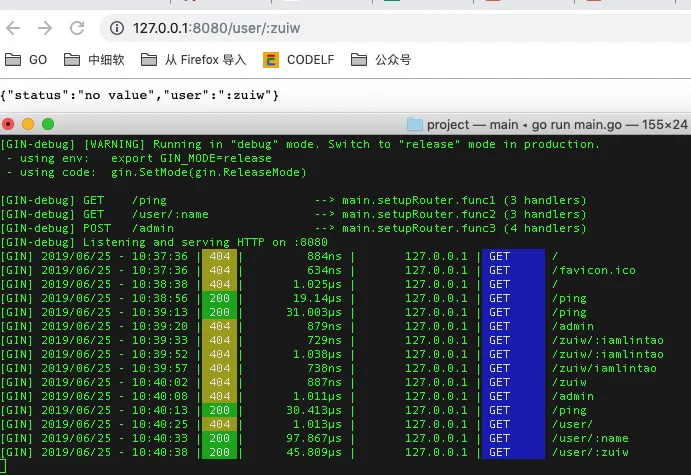Click GET method cell at 10:40:38
Screen dimensions: 691x475
tap(513, 453)
